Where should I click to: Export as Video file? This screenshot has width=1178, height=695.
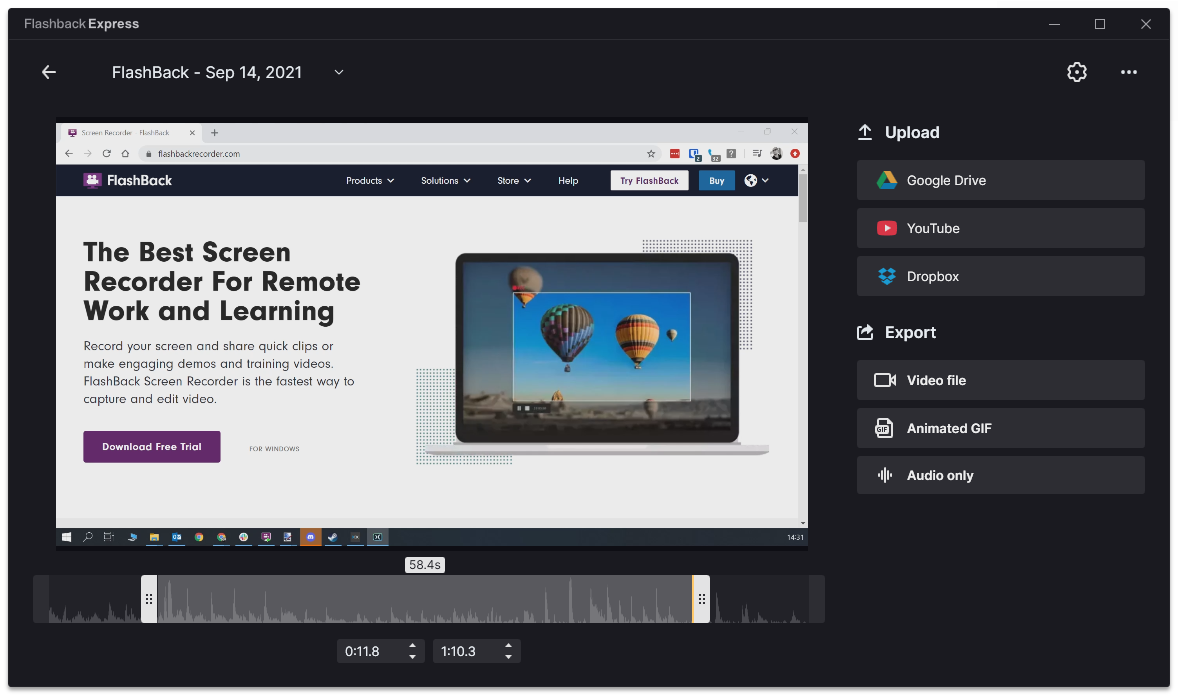tap(1000, 380)
